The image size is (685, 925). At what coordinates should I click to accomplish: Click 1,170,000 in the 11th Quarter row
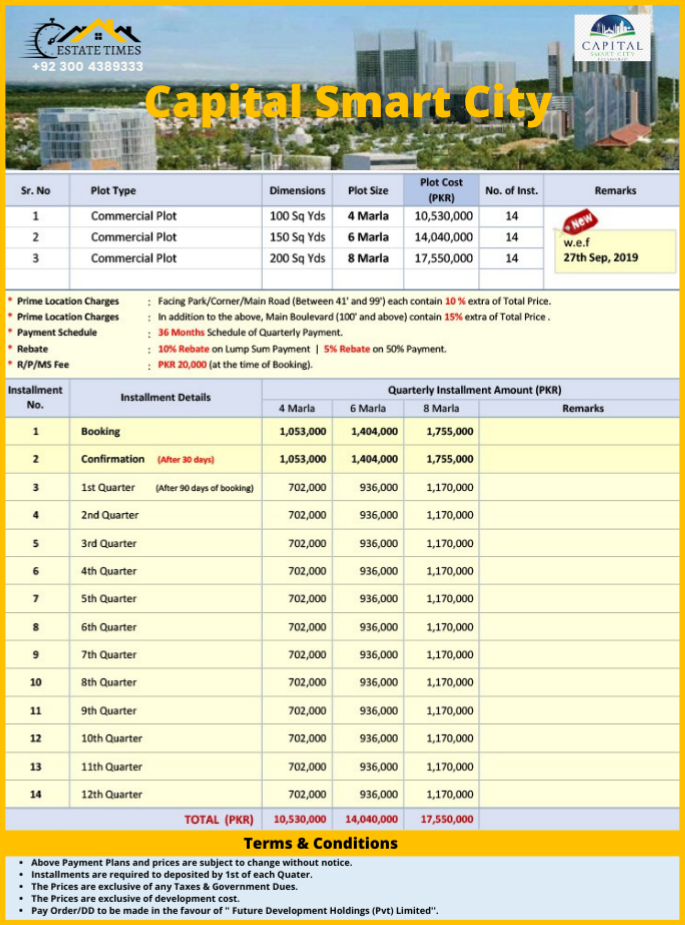(x=450, y=767)
